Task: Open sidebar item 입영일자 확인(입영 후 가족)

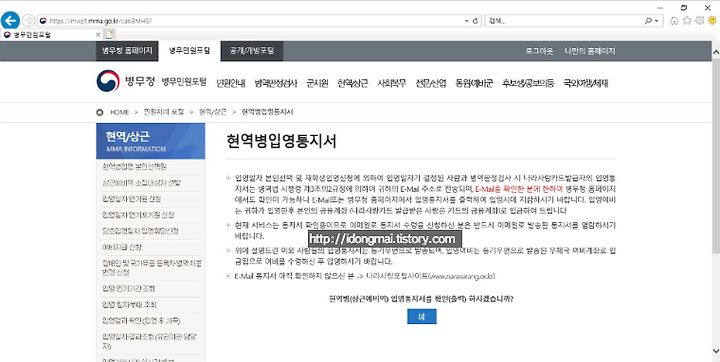Action: 141,321
